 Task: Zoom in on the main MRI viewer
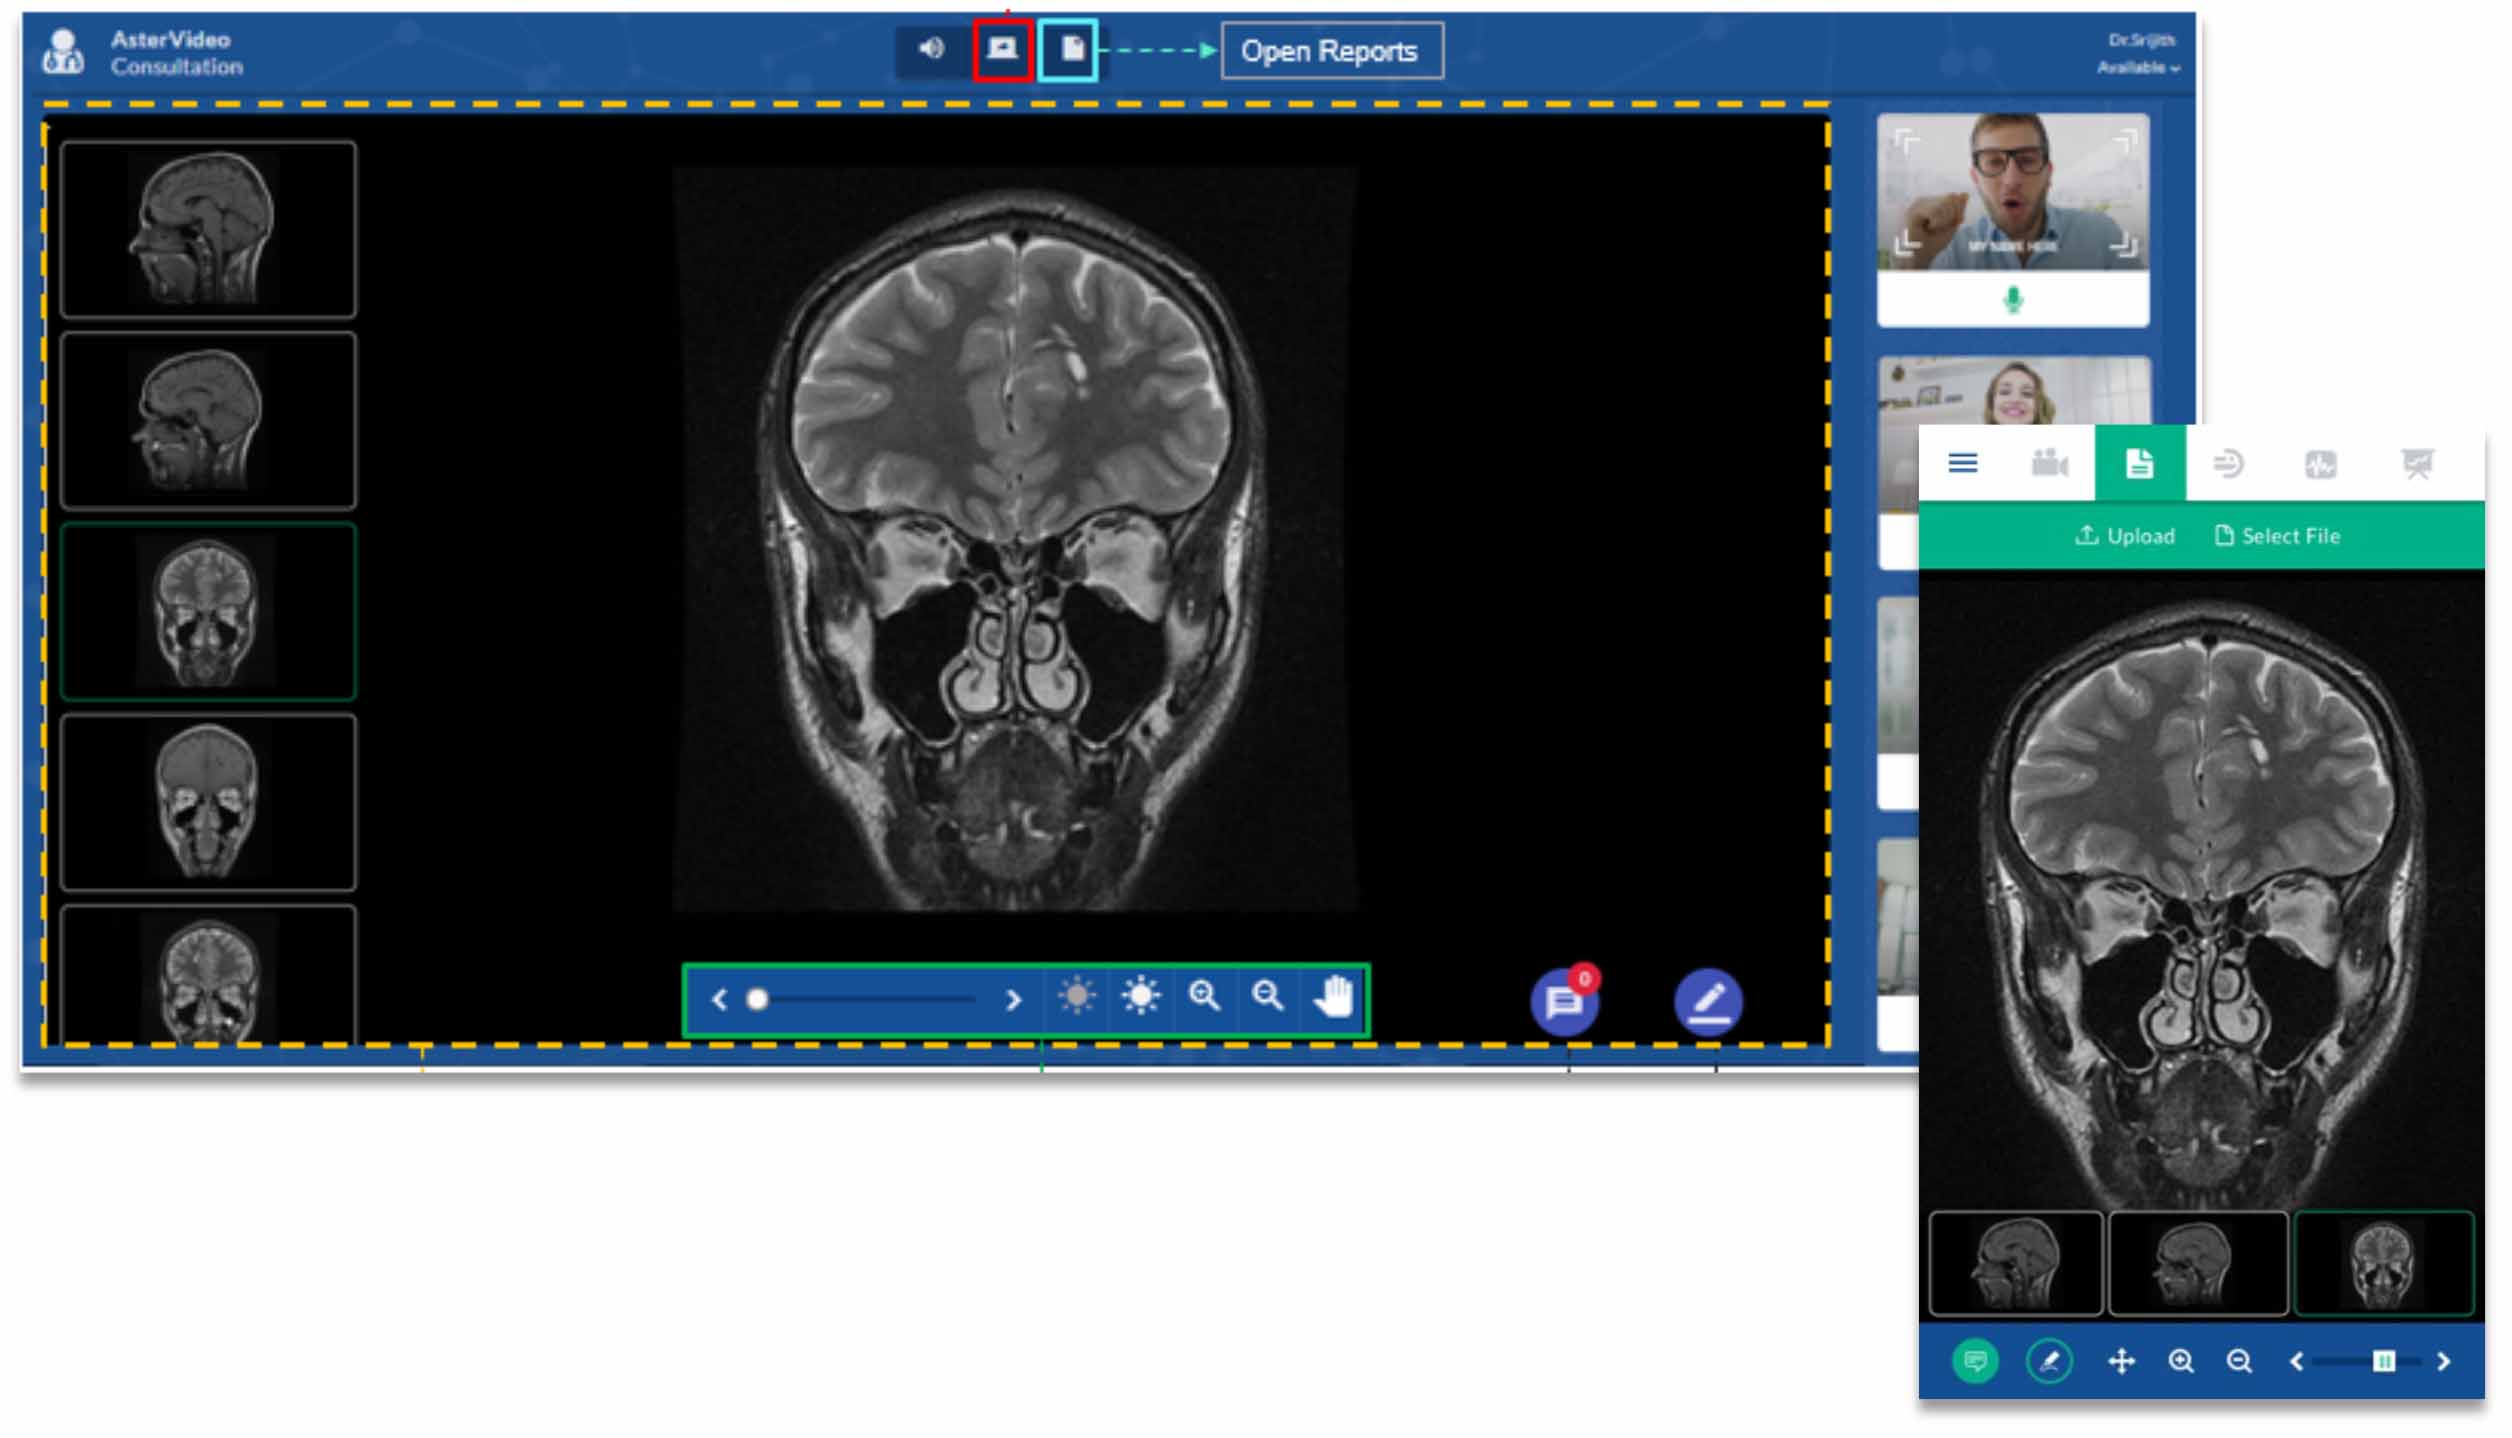[1204, 997]
